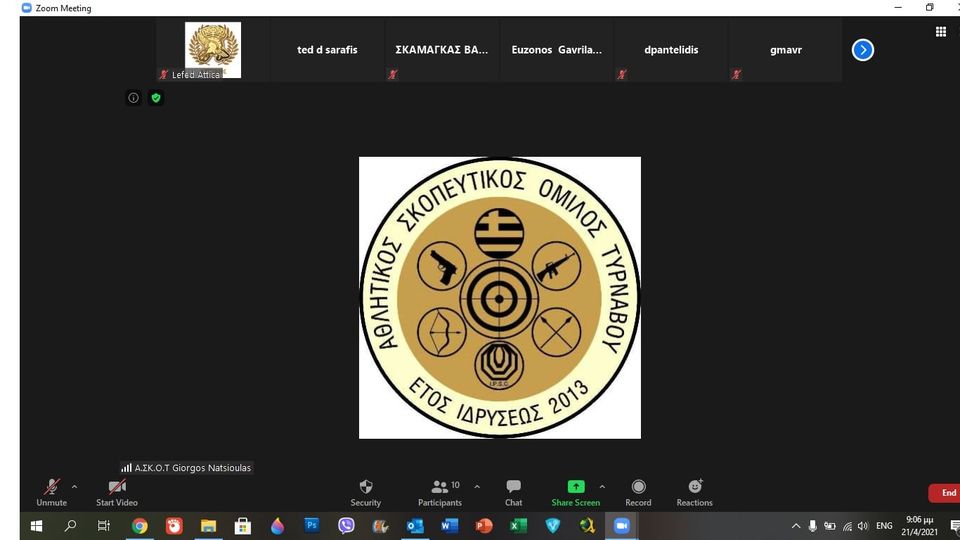Viewport: 960px width, 540px height.
Task: Switch ENG input language
Action: [x=884, y=526]
